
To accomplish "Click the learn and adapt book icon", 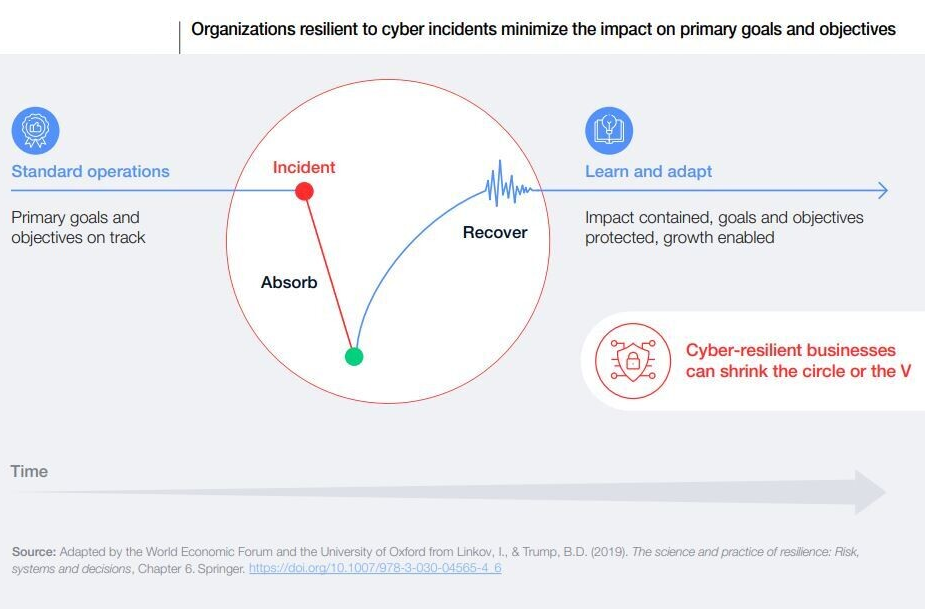I will [x=608, y=131].
